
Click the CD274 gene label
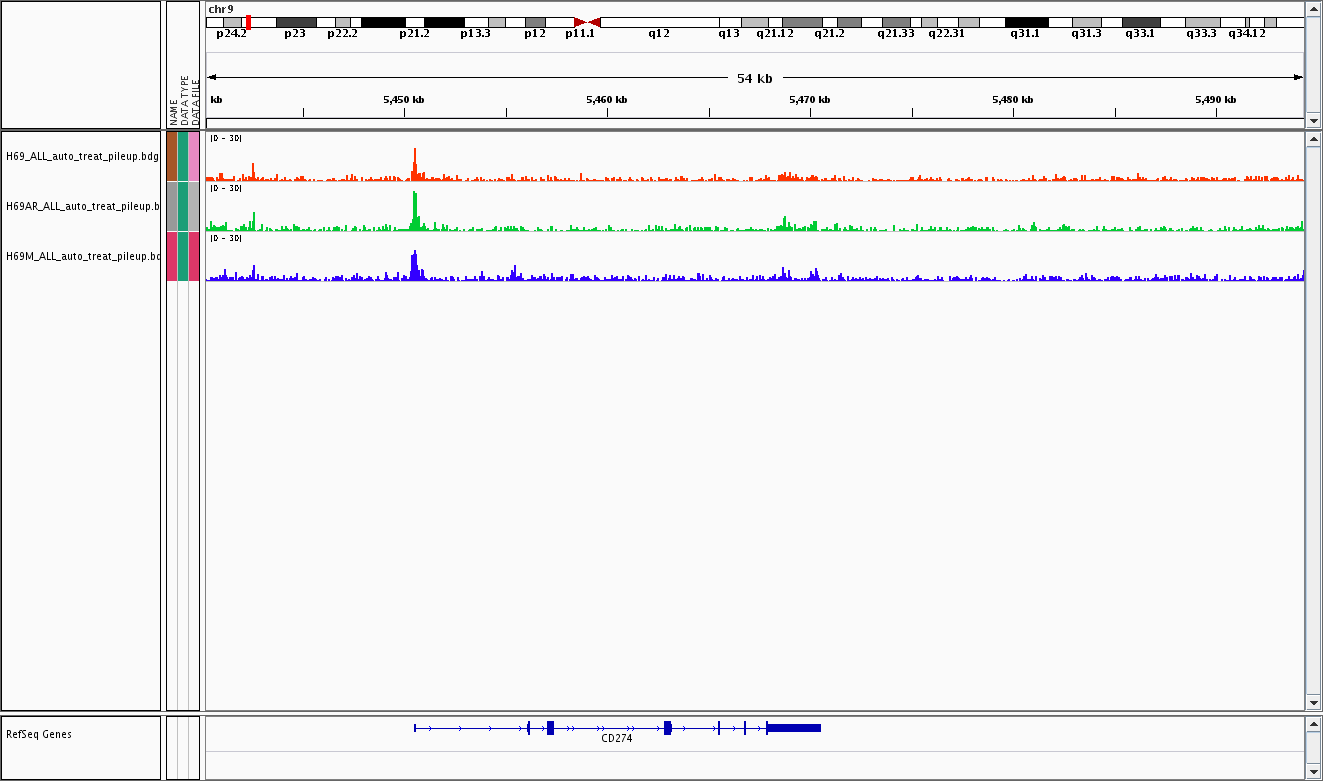(x=616, y=739)
